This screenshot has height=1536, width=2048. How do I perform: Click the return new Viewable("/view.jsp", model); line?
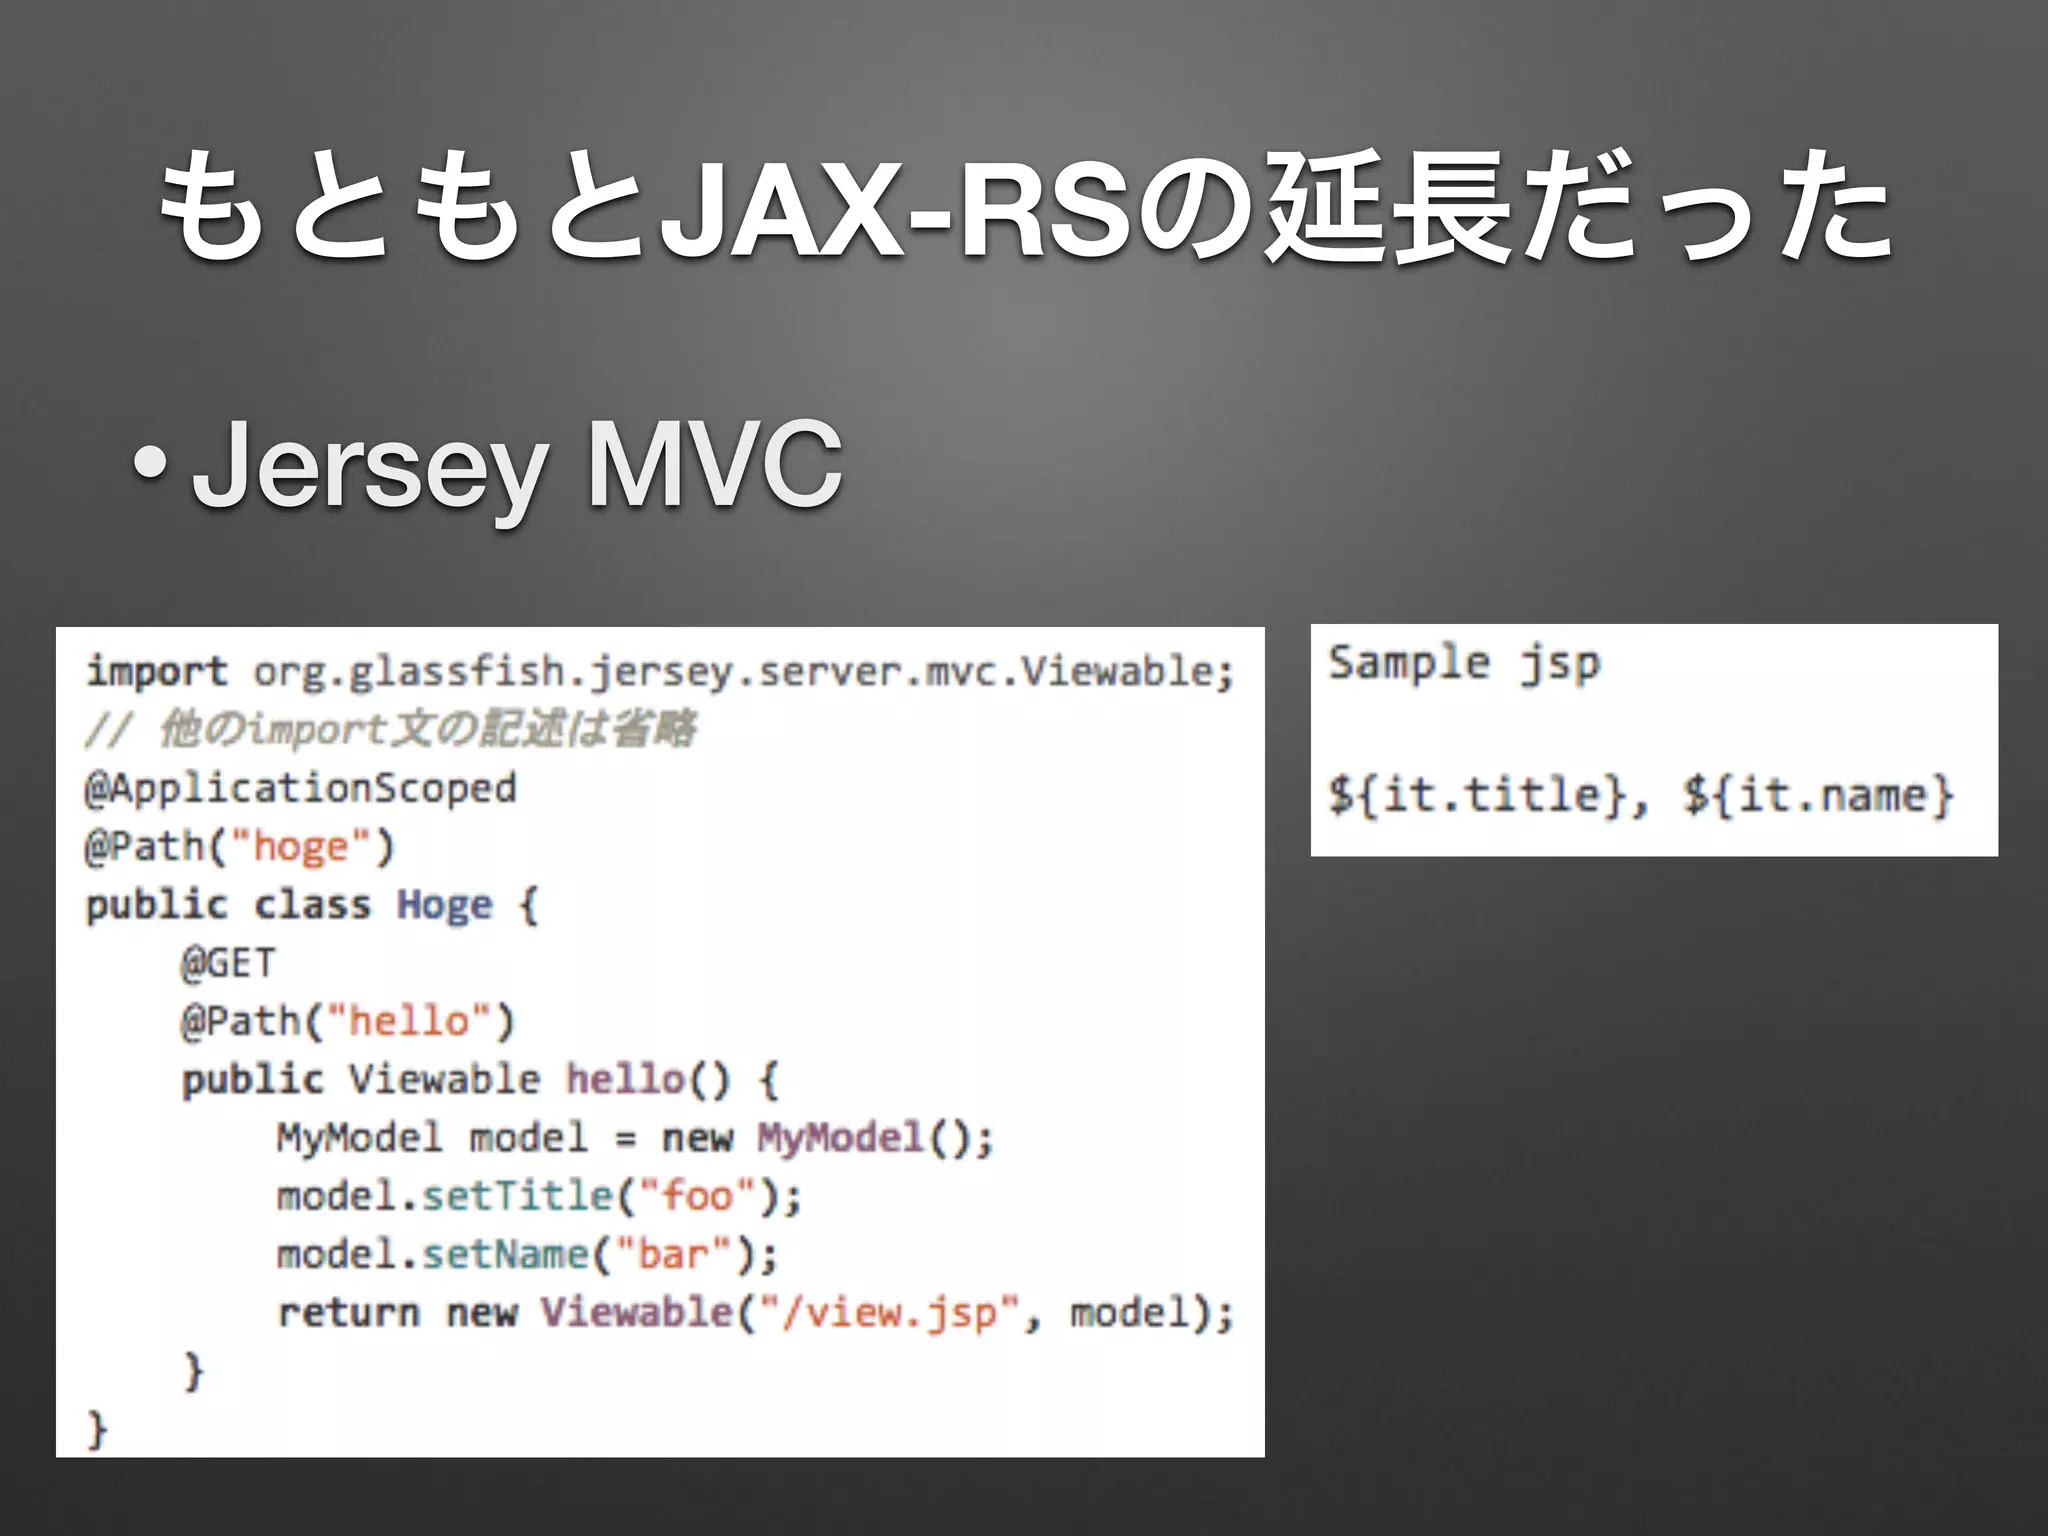756,1313
